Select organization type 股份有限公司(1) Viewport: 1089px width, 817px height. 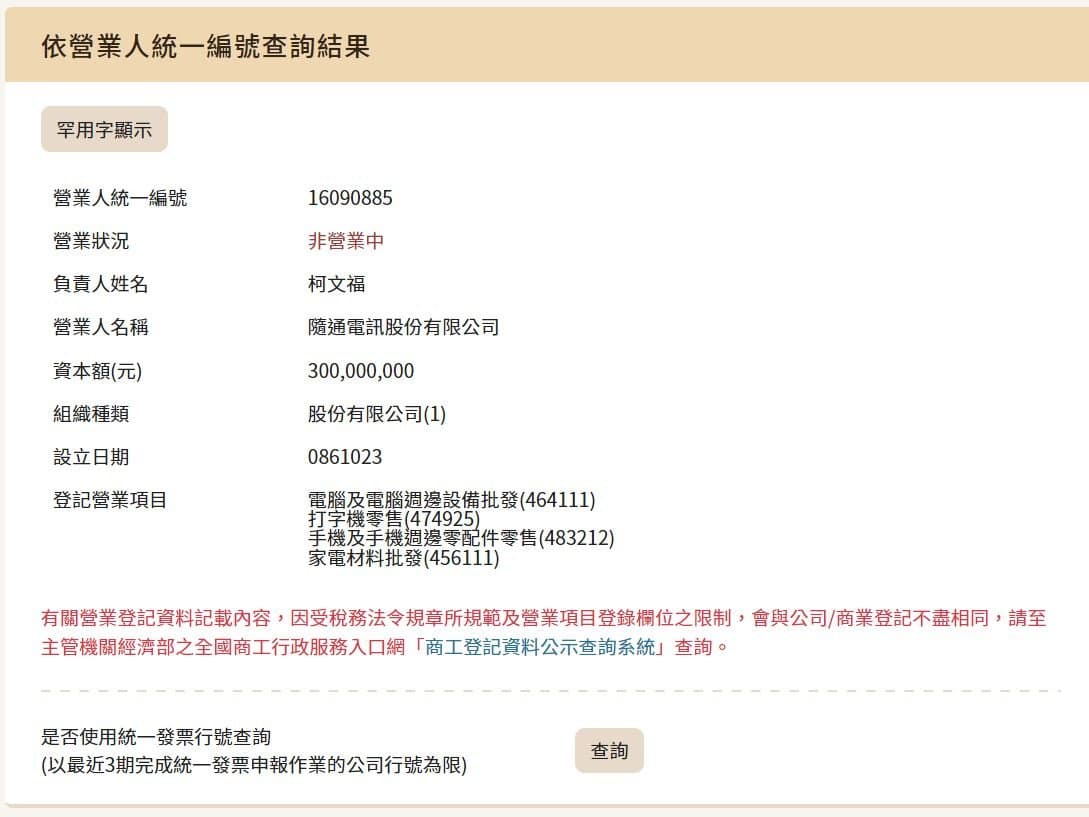click(377, 414)
